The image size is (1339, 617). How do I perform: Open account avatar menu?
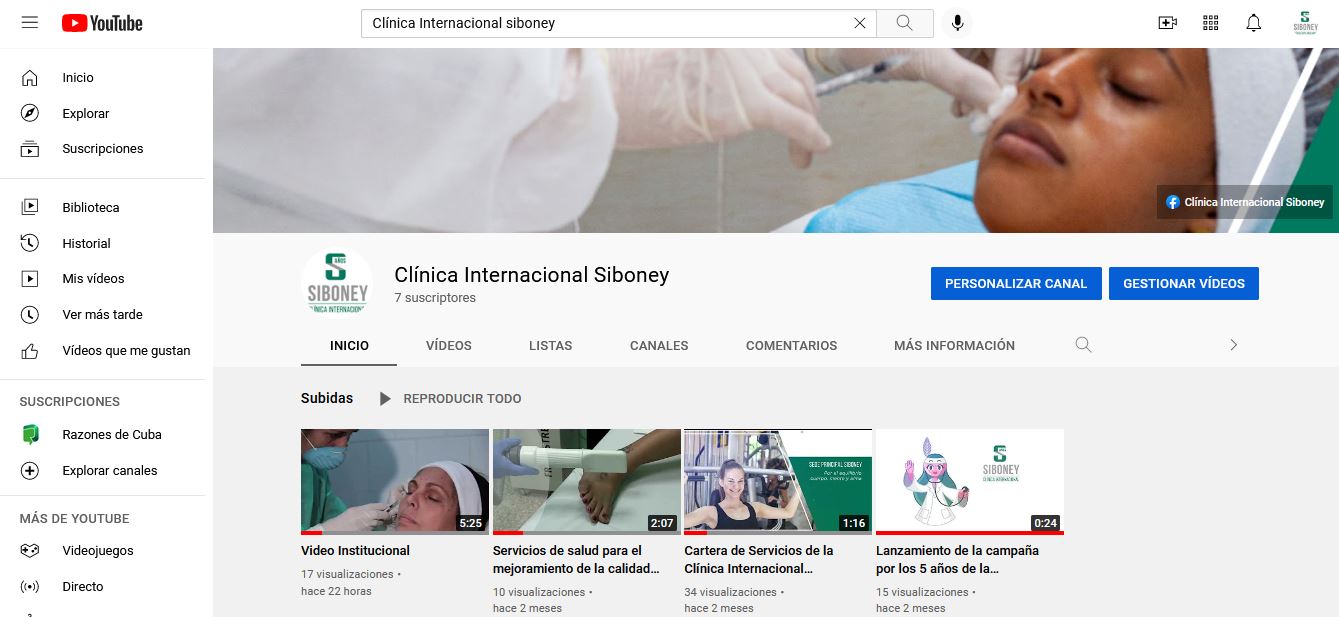1305,23
